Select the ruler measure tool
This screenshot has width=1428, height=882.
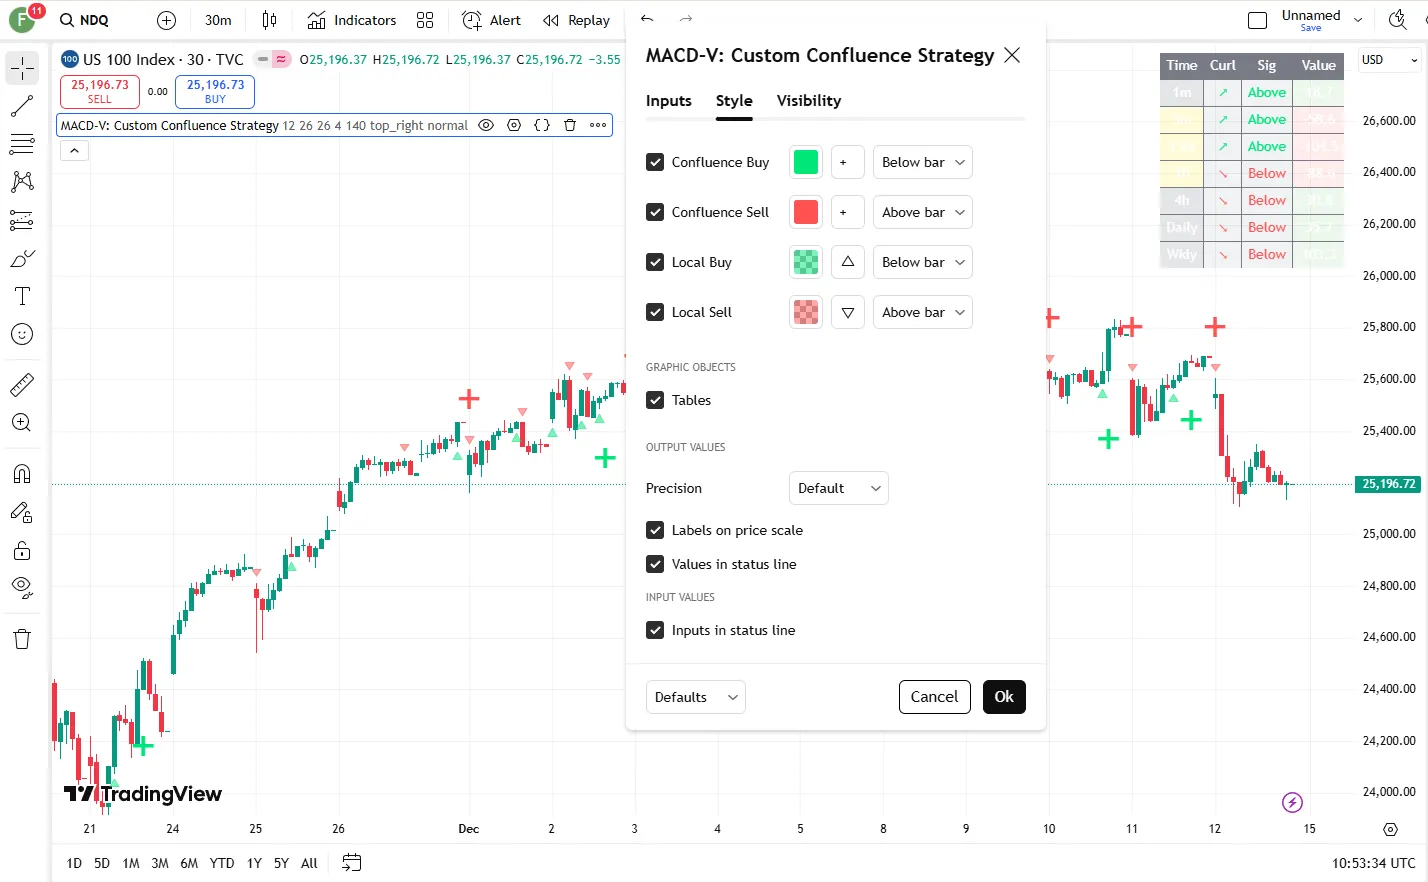(22, 384)
